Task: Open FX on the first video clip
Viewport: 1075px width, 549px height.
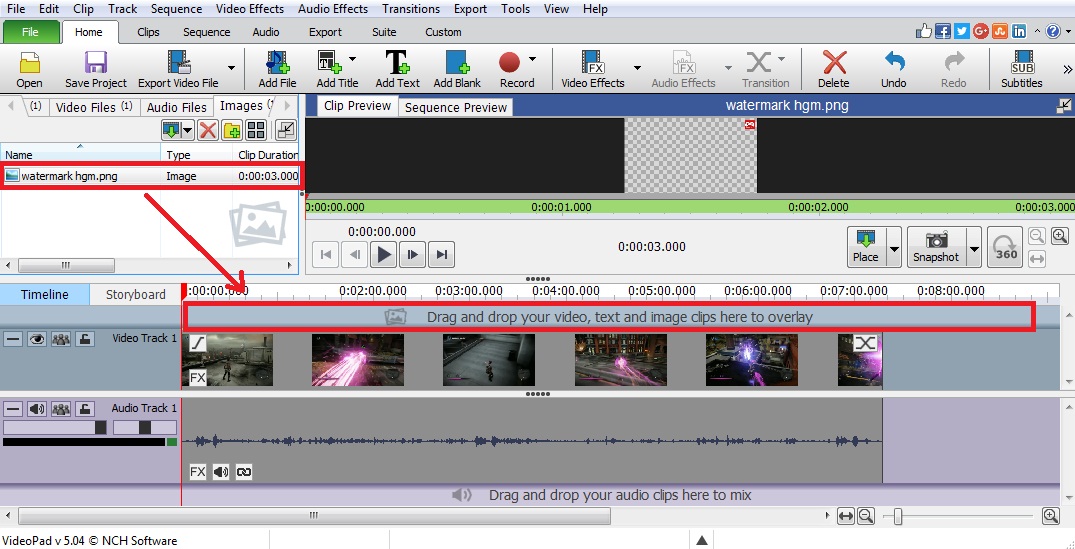Action: coord(197,378)
